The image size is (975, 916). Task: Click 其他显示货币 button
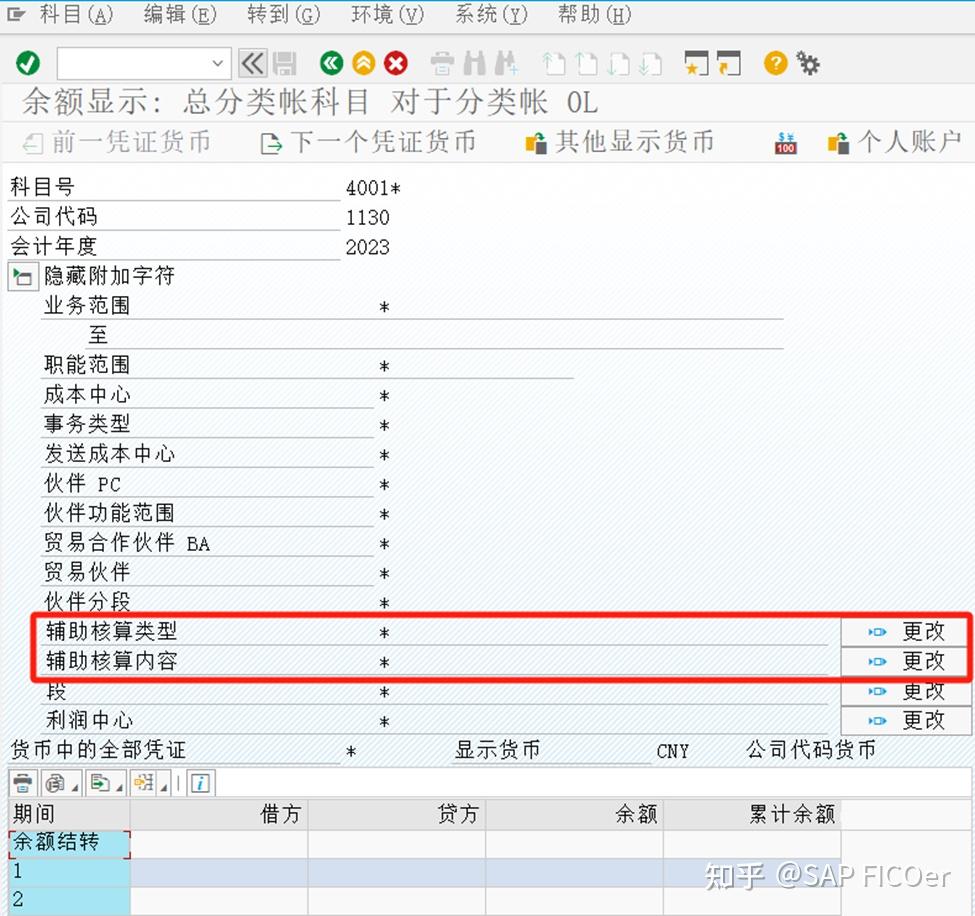click(620, 142)
